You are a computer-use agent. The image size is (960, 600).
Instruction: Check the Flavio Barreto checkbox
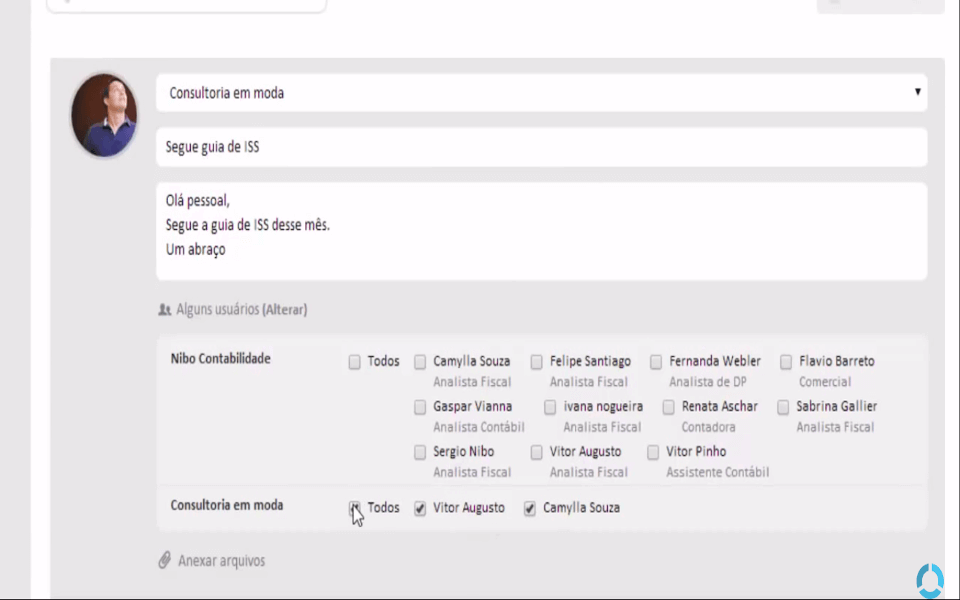click(x=786, y=362)
